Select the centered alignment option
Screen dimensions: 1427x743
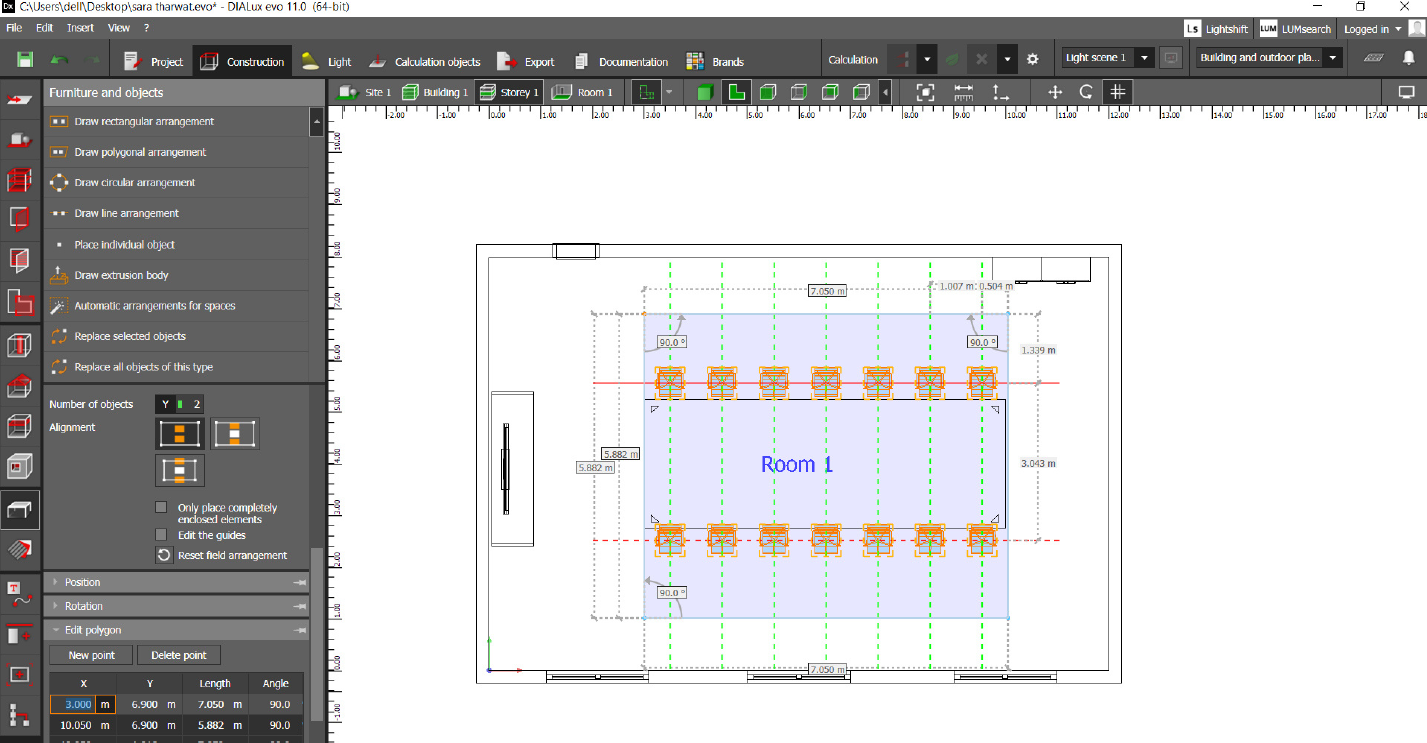[x=237, y=433]
